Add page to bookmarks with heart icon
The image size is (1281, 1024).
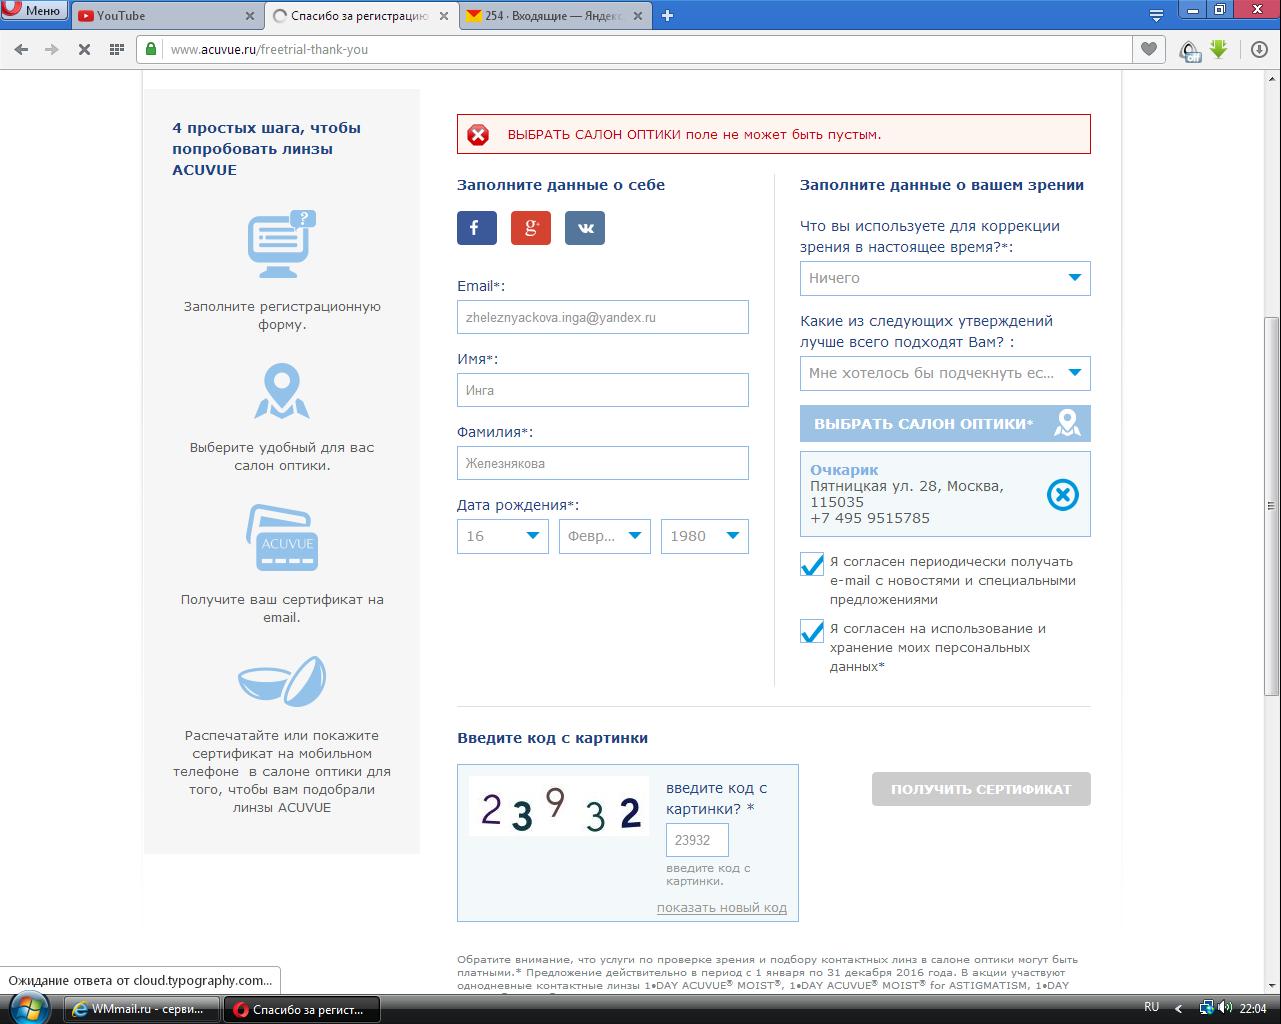click(1149, 49)
